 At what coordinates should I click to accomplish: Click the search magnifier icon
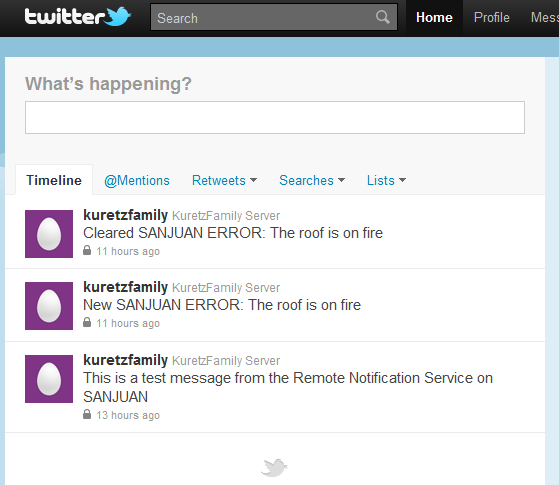(x=383, y=17)
